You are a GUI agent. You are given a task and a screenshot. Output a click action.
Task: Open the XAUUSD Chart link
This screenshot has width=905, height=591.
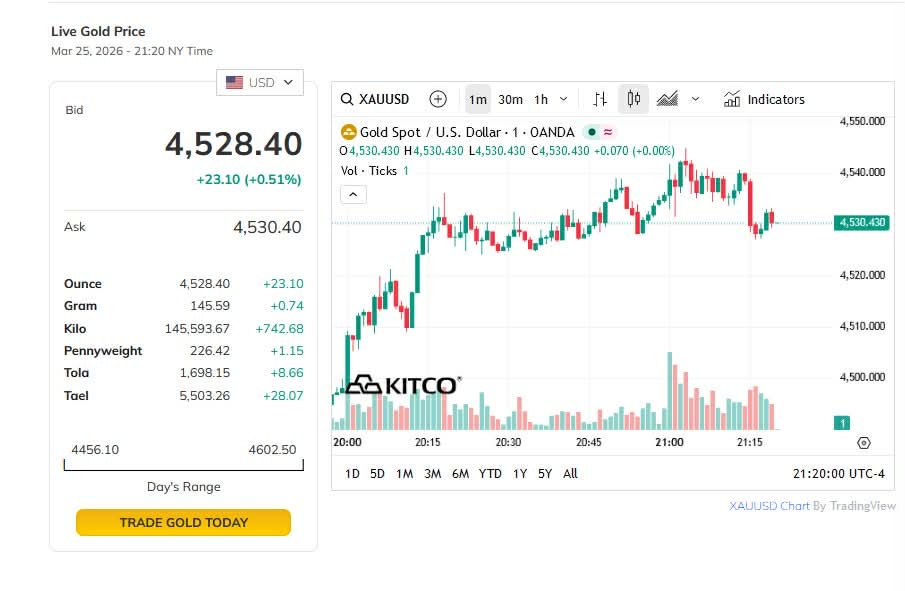click(x=769, y=506)
